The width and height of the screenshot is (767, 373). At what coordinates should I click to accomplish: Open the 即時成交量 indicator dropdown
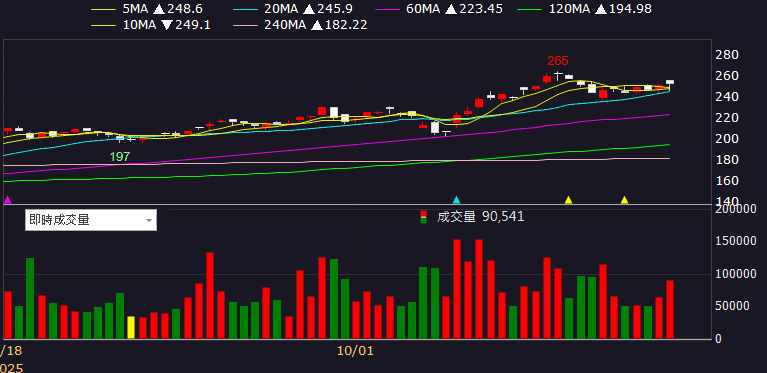tap(90, 220)
